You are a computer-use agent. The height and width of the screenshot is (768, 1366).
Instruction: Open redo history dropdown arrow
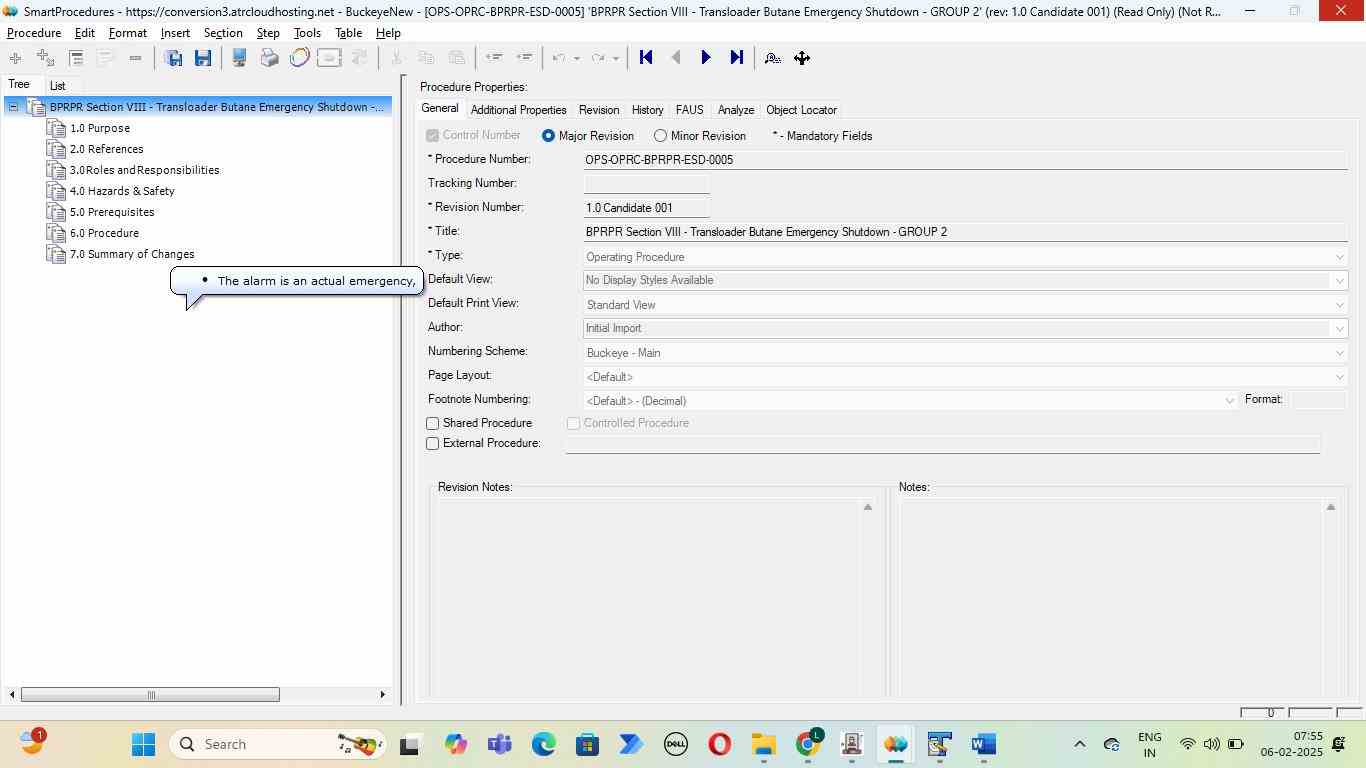pos(615,58)
